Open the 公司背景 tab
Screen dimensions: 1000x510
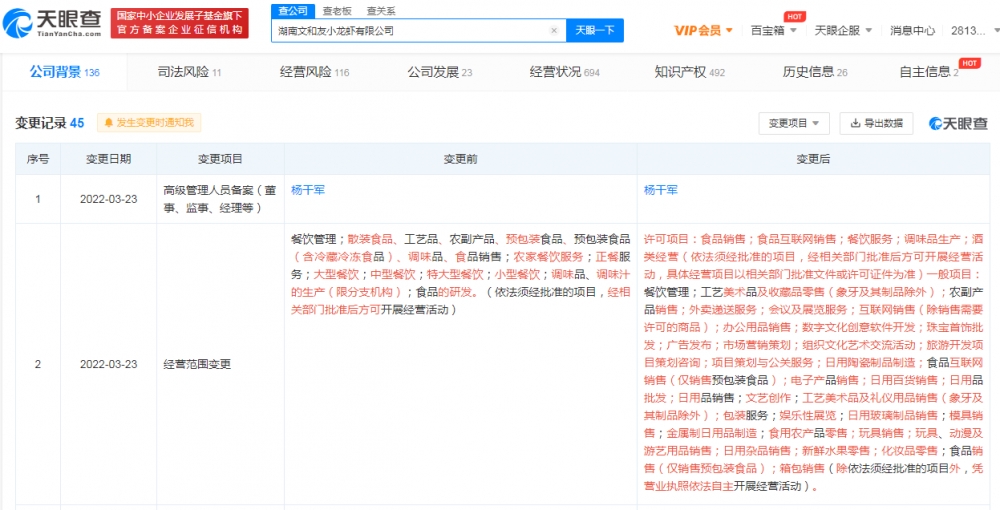[x=64, y=72]
